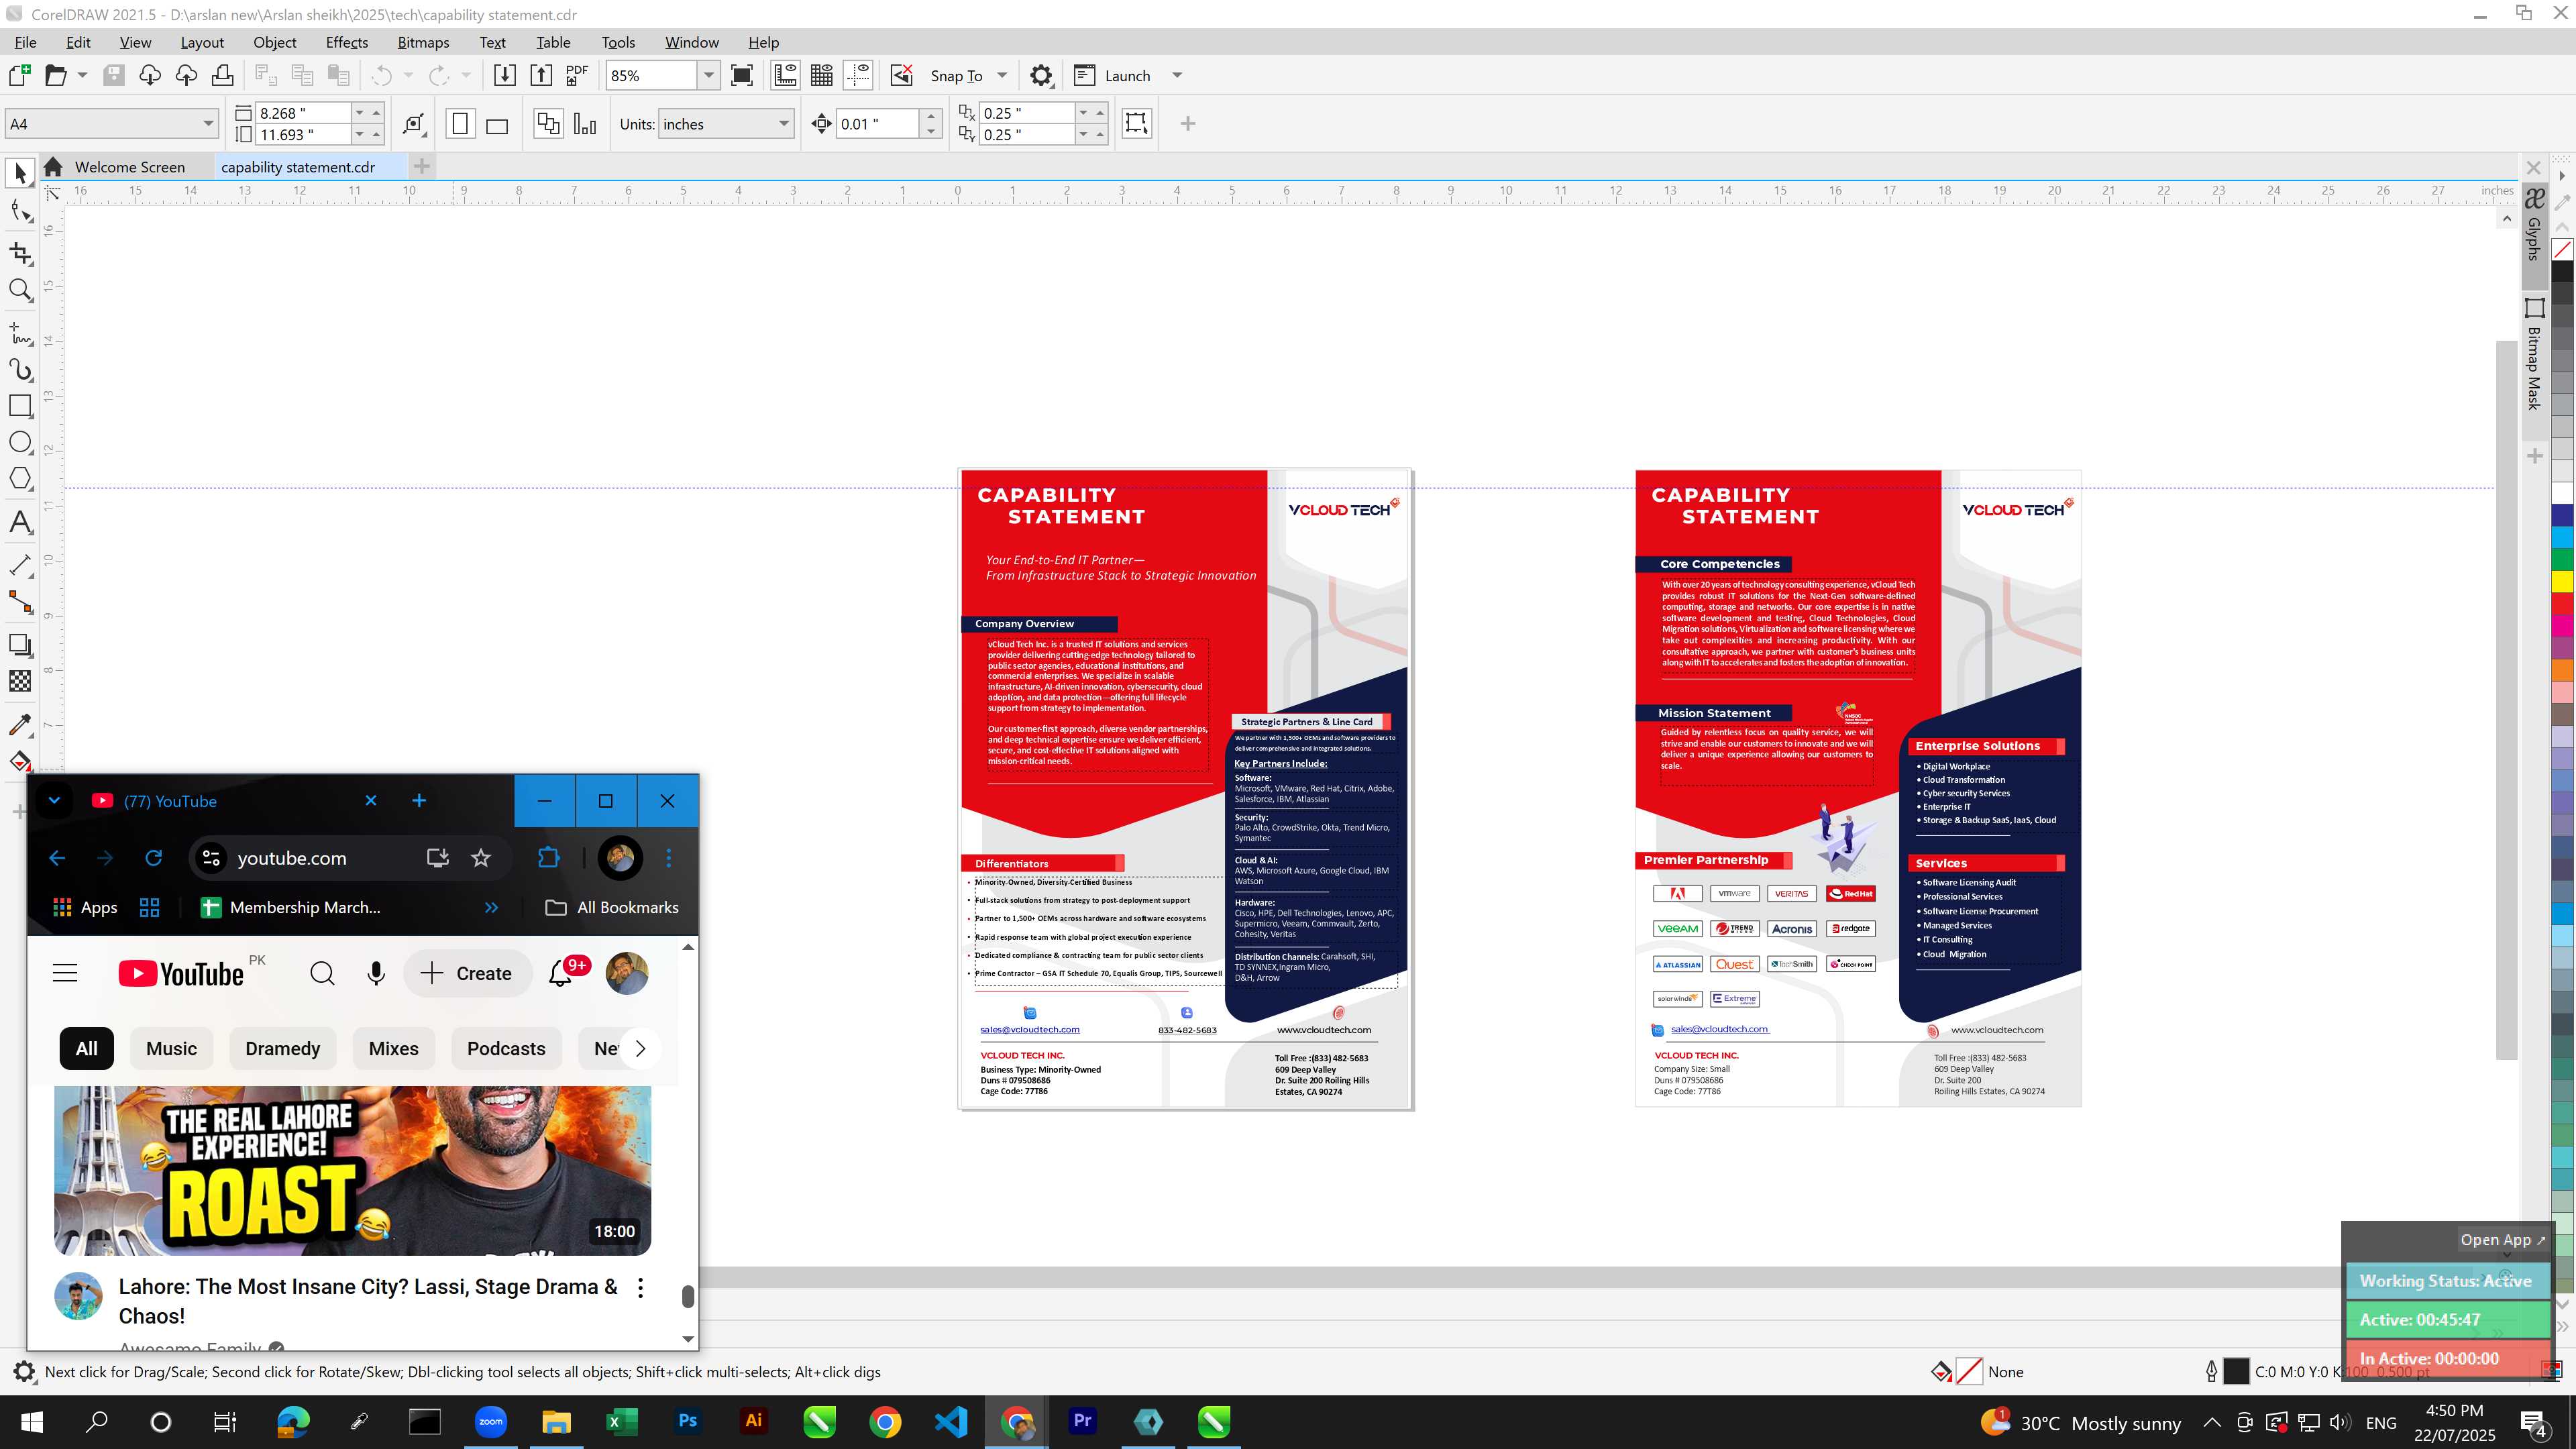Viewport: 2576px width, 1449px height.
Task: Select the Podcasts chip on YouTube
Action: 506,1048
